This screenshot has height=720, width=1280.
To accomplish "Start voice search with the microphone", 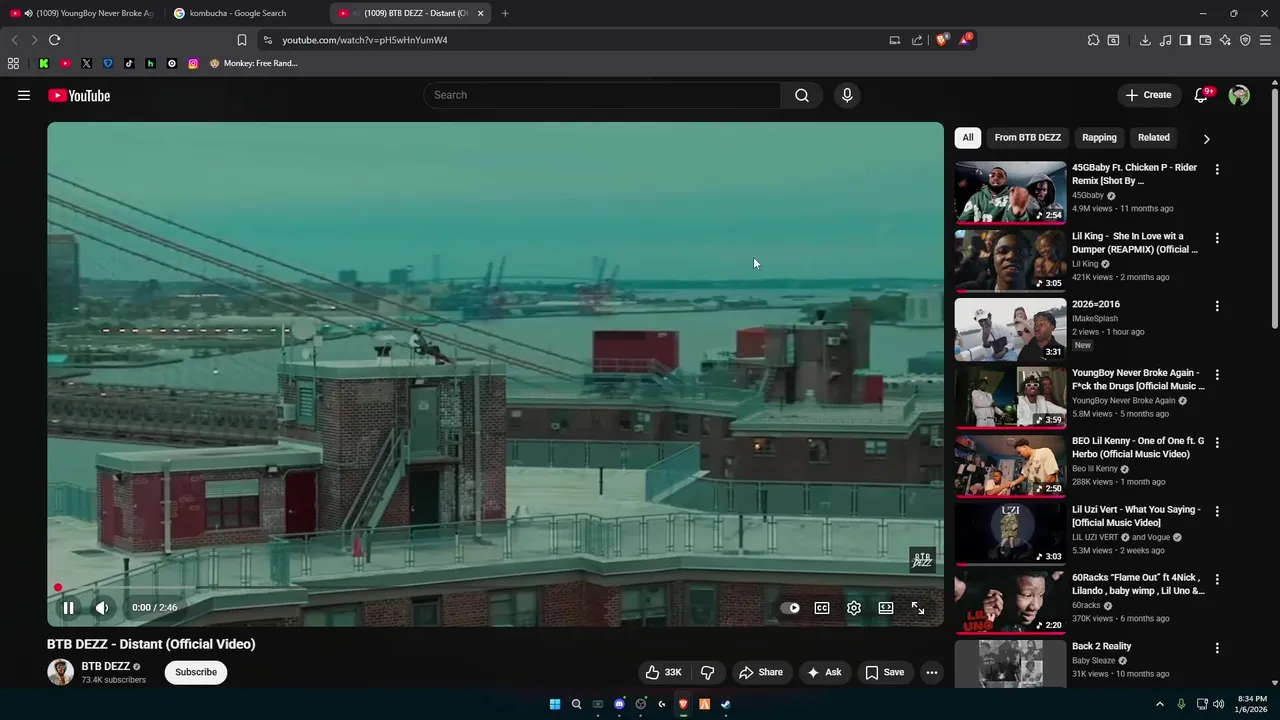I will tap(847, 95).
